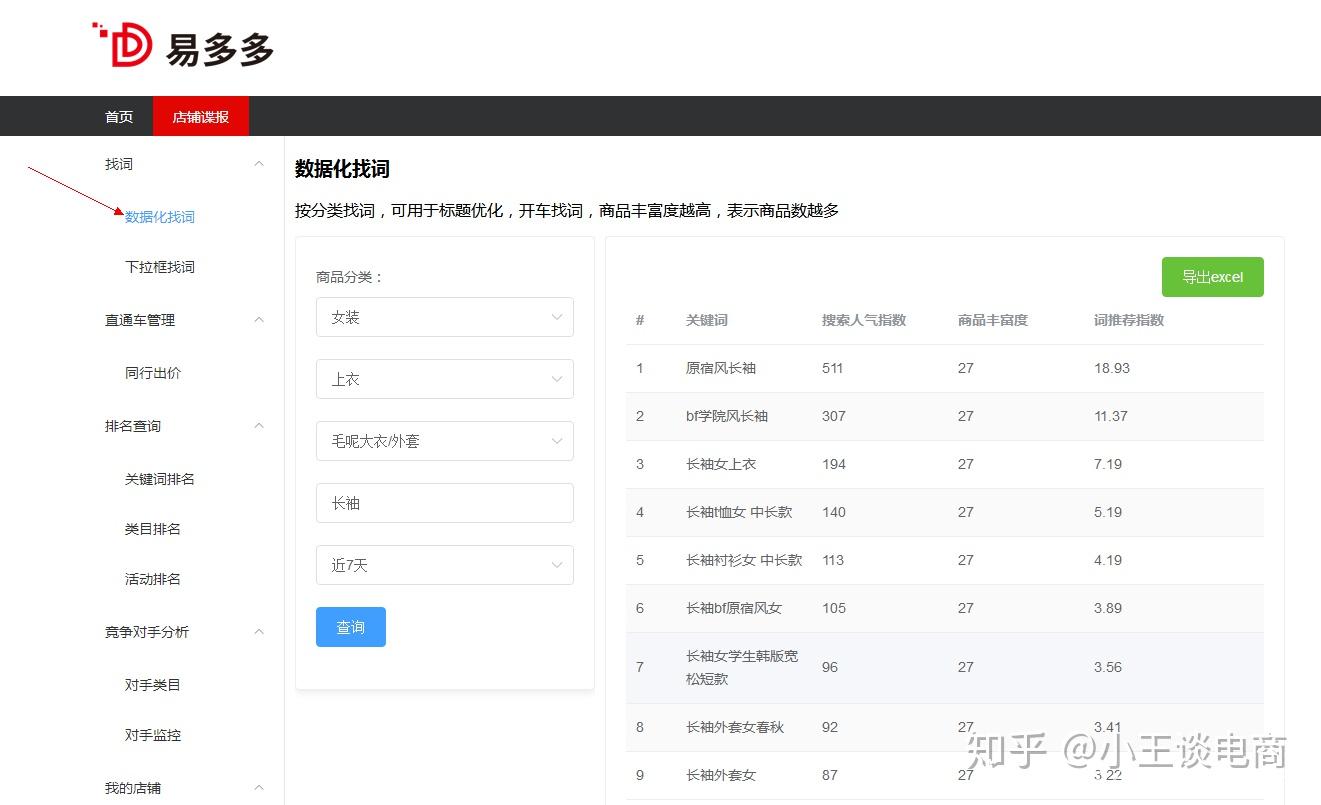Open the 女装 category dropdown
Screen dimensions: 1321x805
coord(445,317)
